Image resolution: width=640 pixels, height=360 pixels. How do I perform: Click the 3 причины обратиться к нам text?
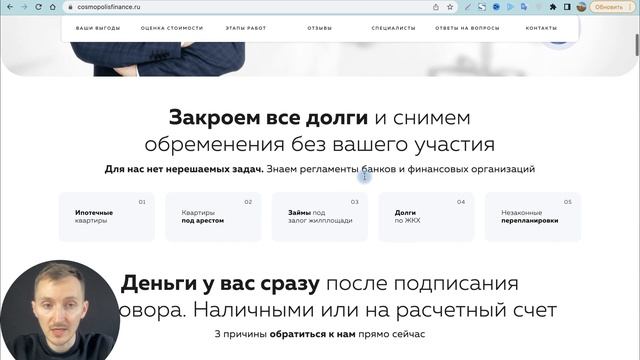[x=320, y=334]
